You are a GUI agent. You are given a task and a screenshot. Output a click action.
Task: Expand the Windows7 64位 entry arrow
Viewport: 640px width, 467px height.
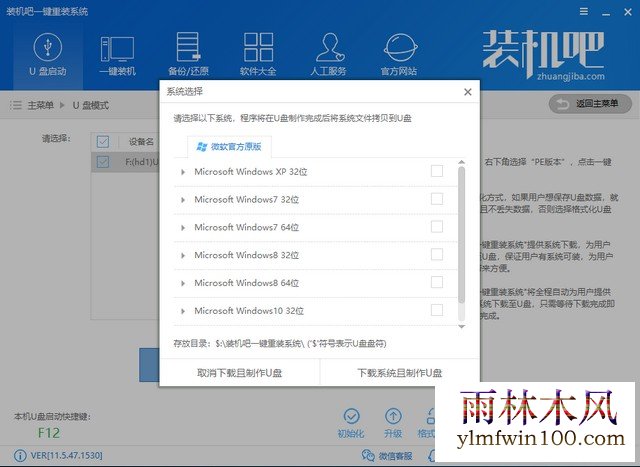(183, 228)
